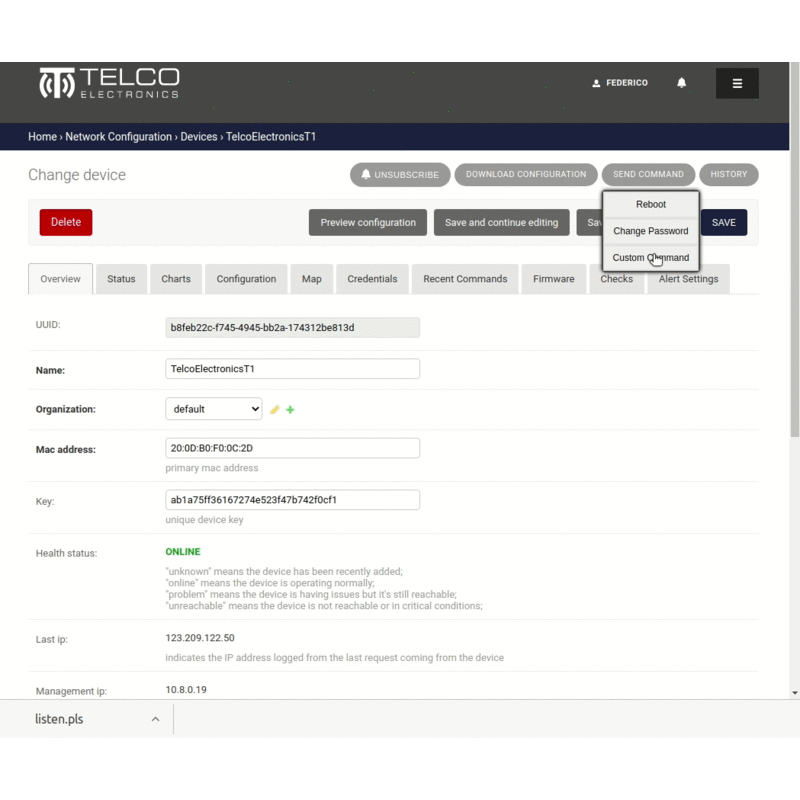Choose Custom Command option
Screen dimensions: 800x800
[651, 258]
